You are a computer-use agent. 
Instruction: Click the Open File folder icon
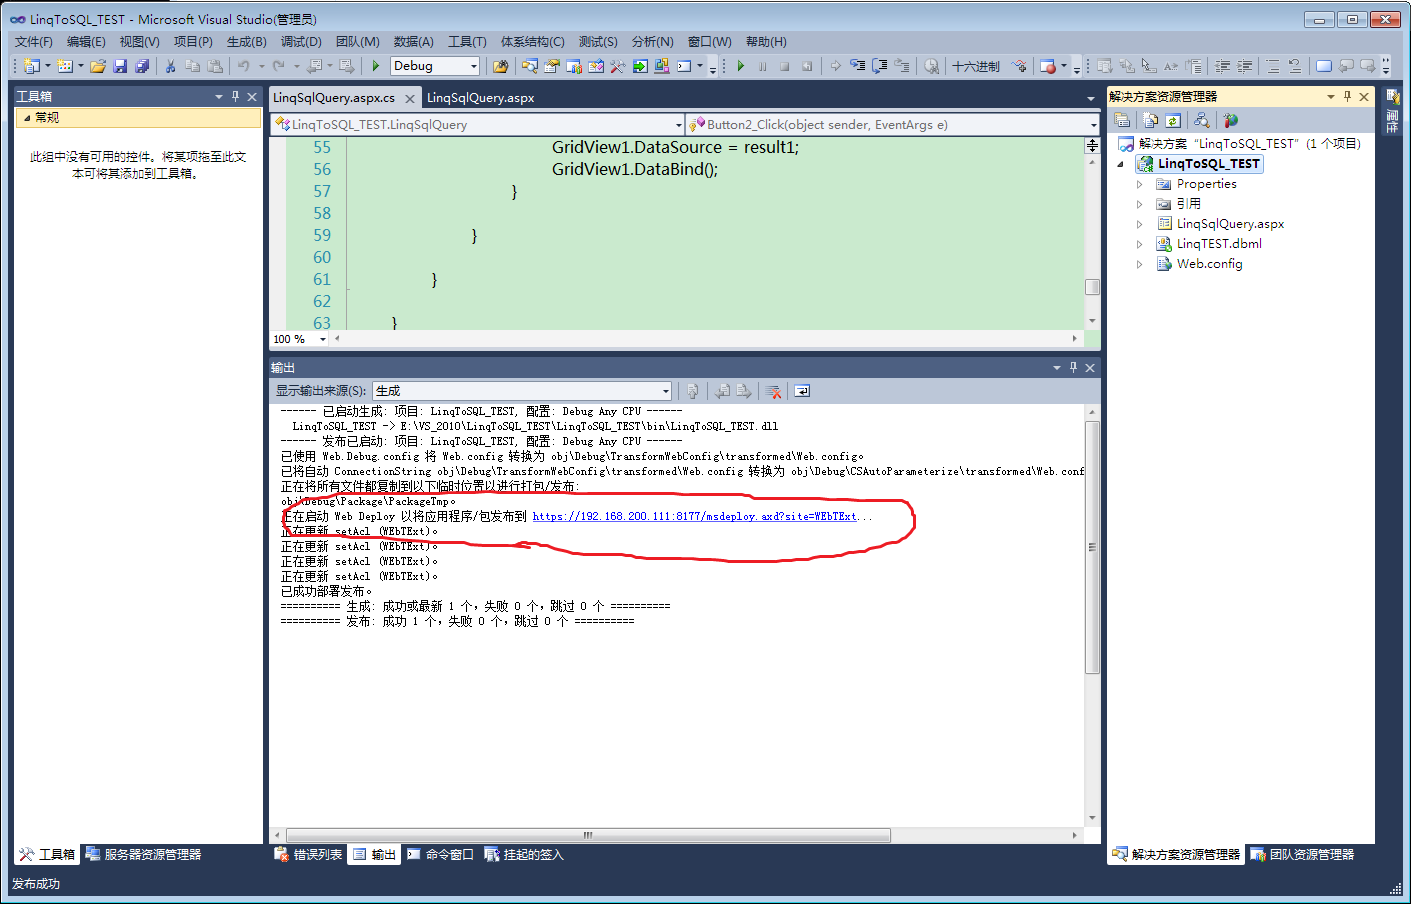pyautogui.click(x=97, y=66)
